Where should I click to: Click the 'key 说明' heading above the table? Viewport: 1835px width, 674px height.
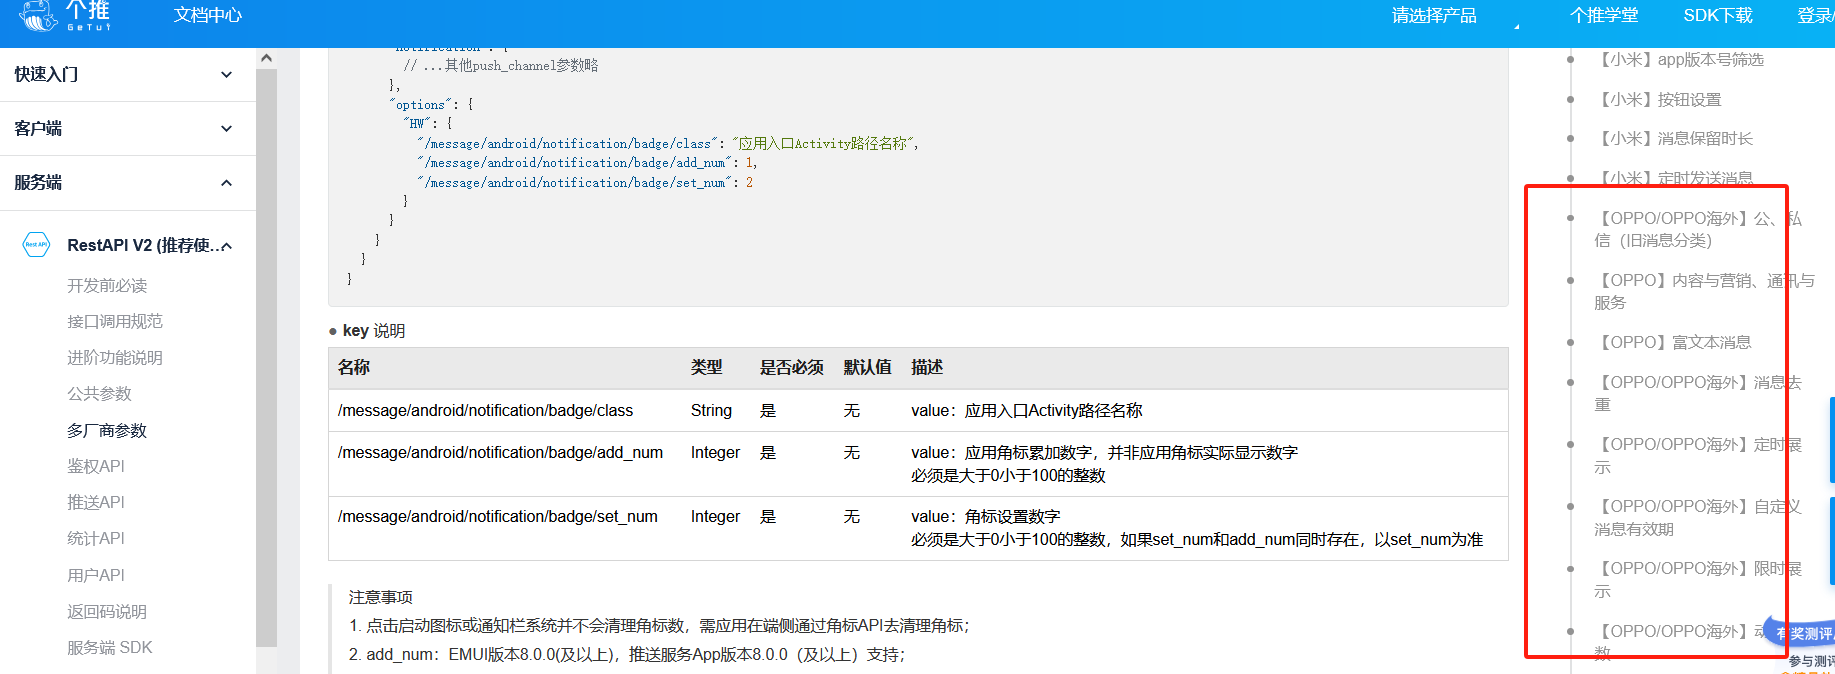pyautogui.click(x=374, y=331)
